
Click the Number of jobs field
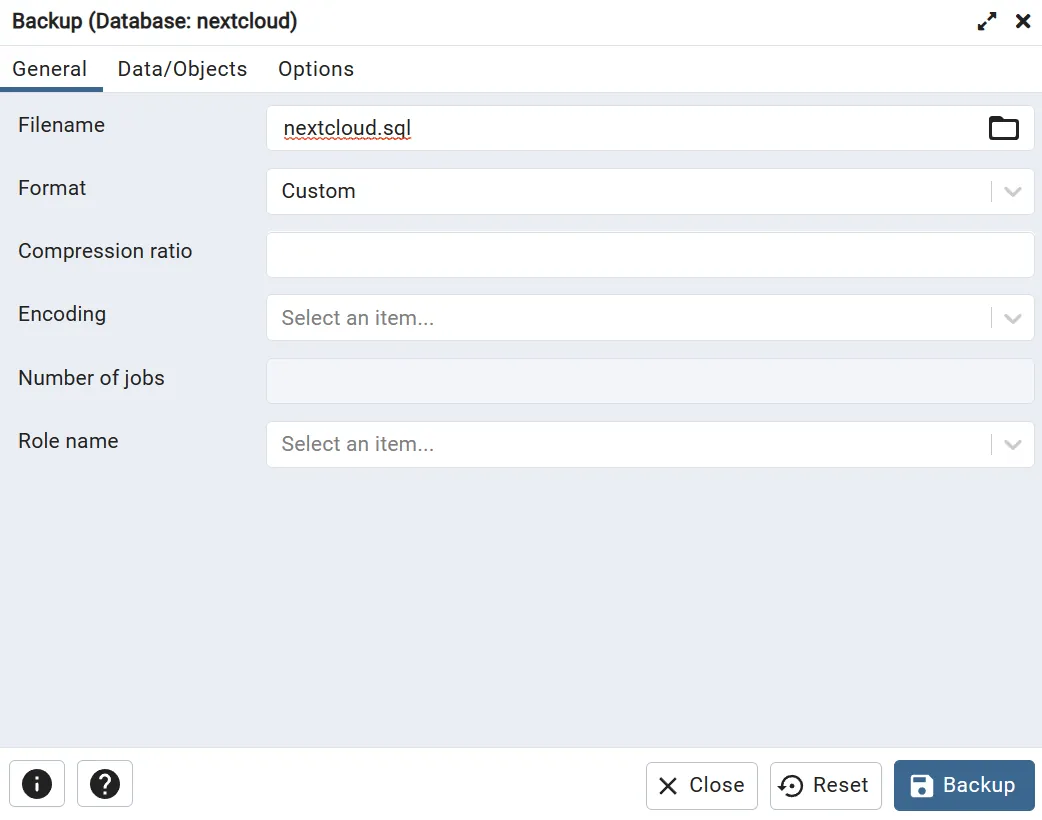(650, 381)
